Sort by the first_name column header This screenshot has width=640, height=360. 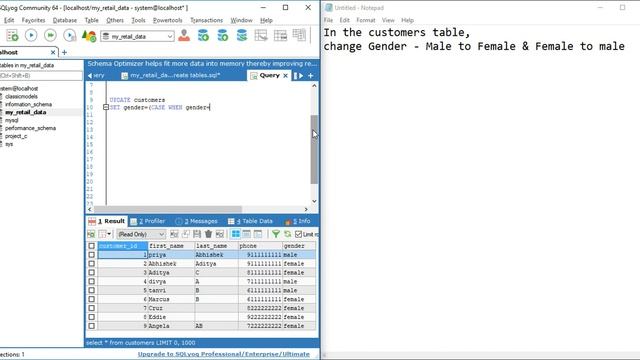click(x=171, y=246)
